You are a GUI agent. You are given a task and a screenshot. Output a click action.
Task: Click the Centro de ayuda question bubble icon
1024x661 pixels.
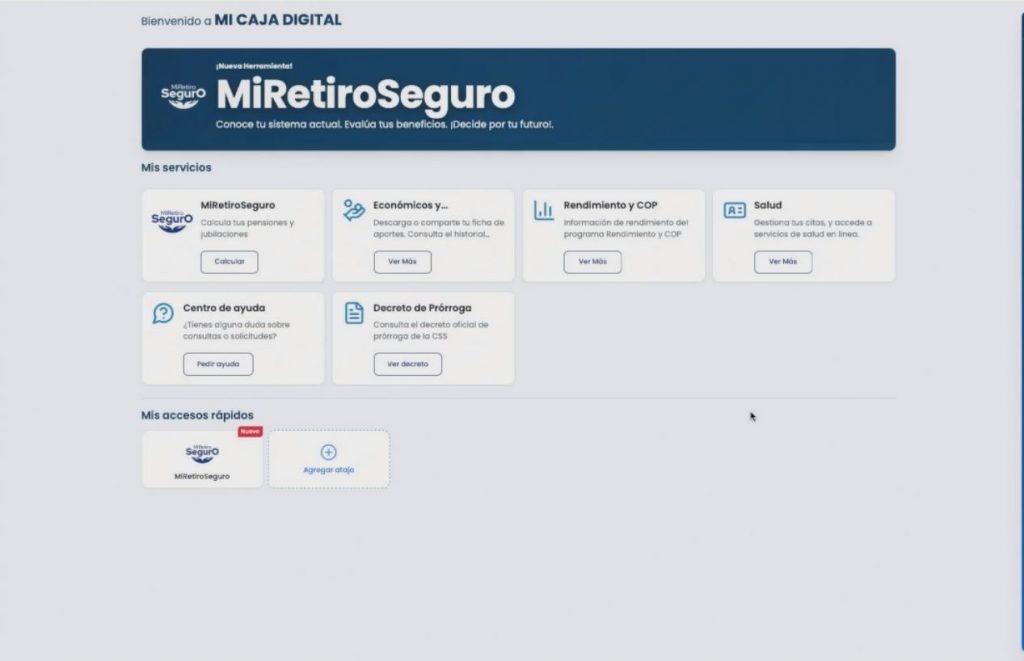[x=163, y=313]
